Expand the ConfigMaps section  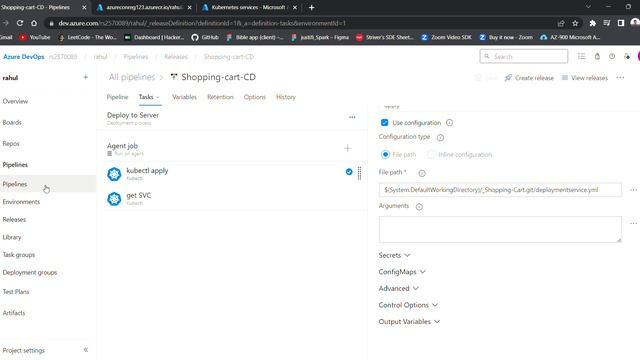[x=402, y=272]
